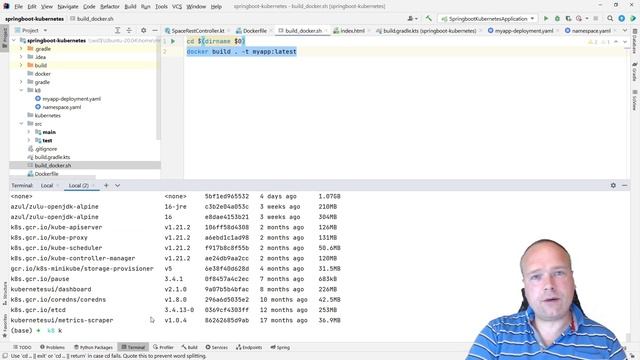640x360 pixels.
Task: Collapse all in Project panel header
Action: [129, 30]
